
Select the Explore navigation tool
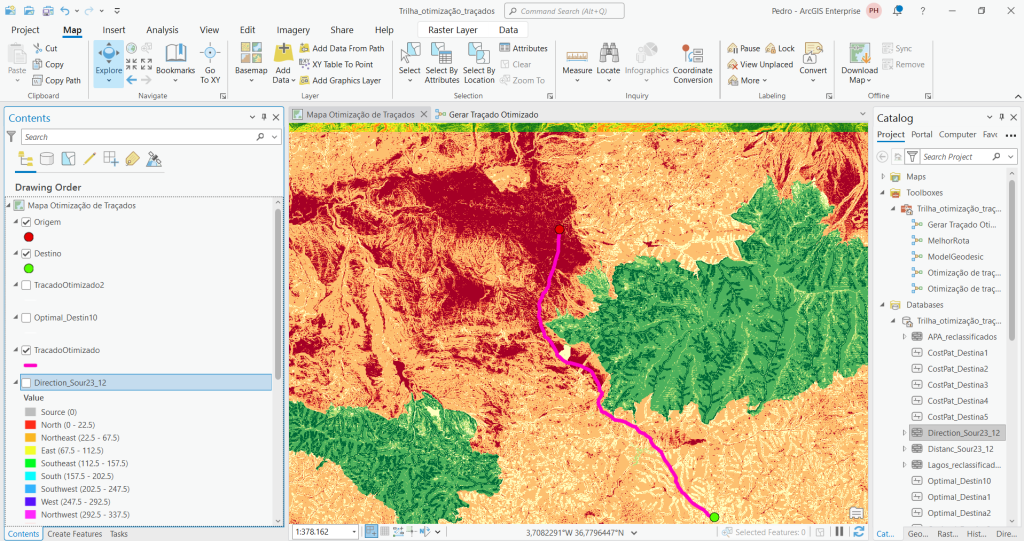pos(108,58)
